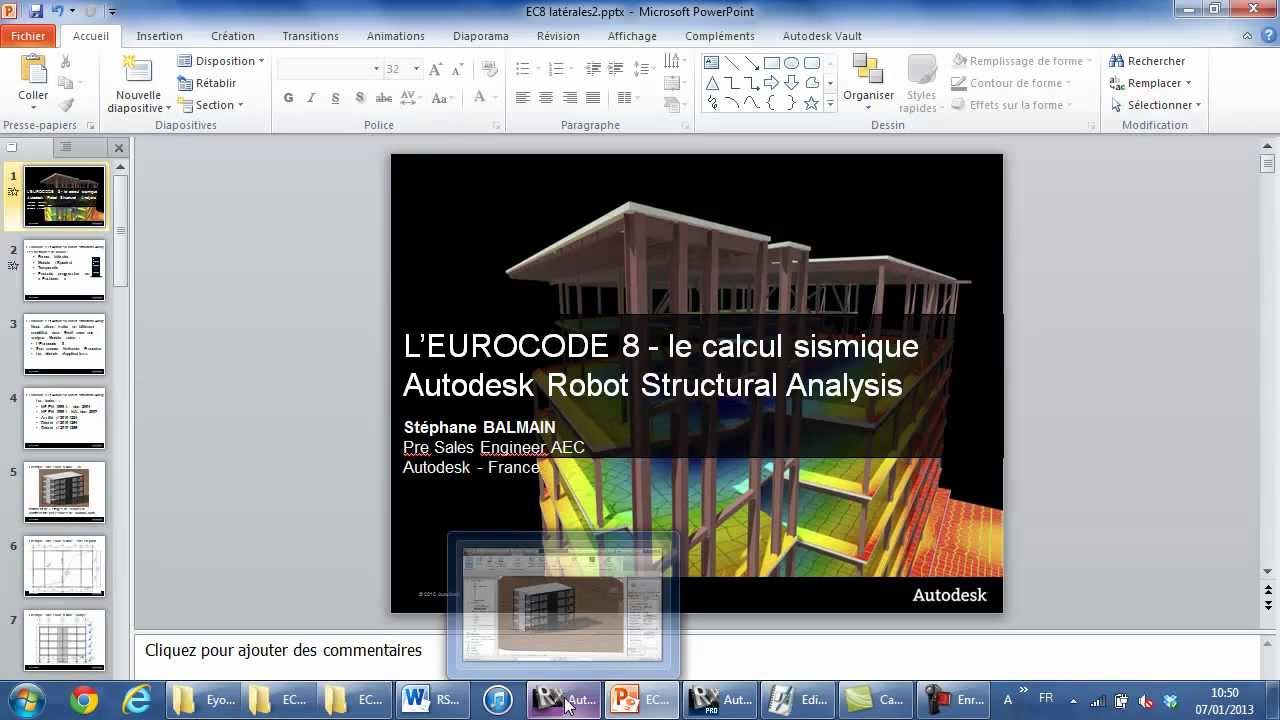The height and width of the screenshot is (720, 1280).
Task: Select slide 2 thumbnail
Action: click(x=64, y=270)
